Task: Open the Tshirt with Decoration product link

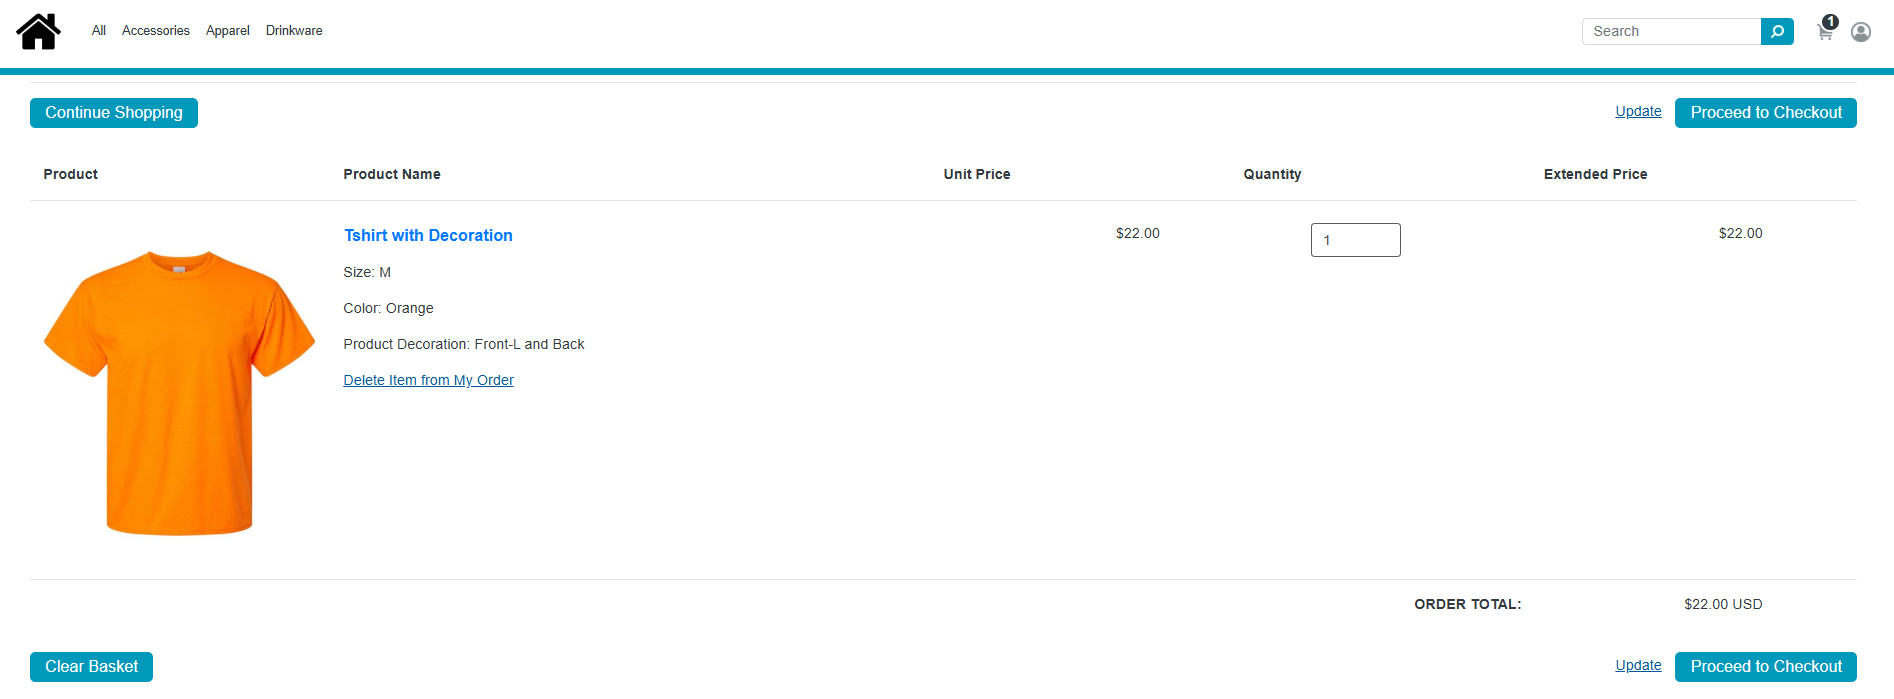Action: (428, 235)
